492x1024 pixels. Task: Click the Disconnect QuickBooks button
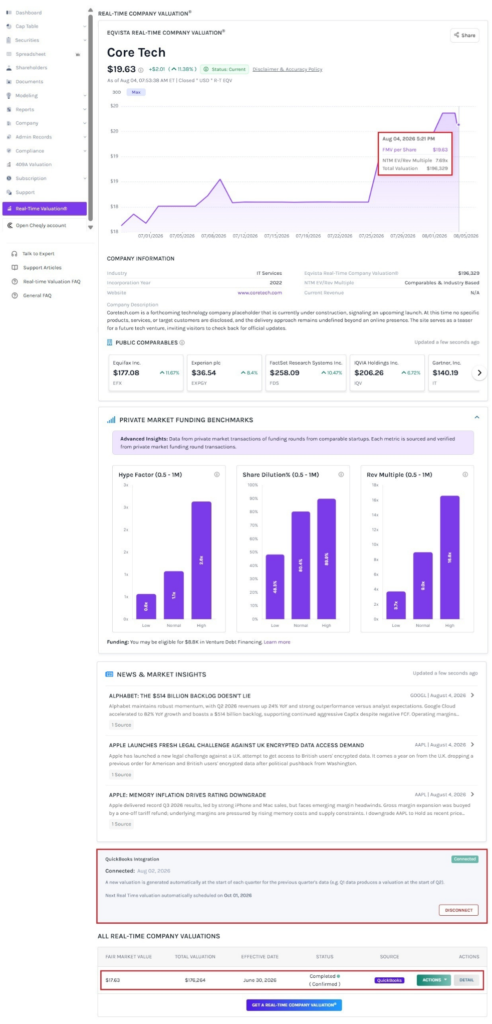point(459,910)
